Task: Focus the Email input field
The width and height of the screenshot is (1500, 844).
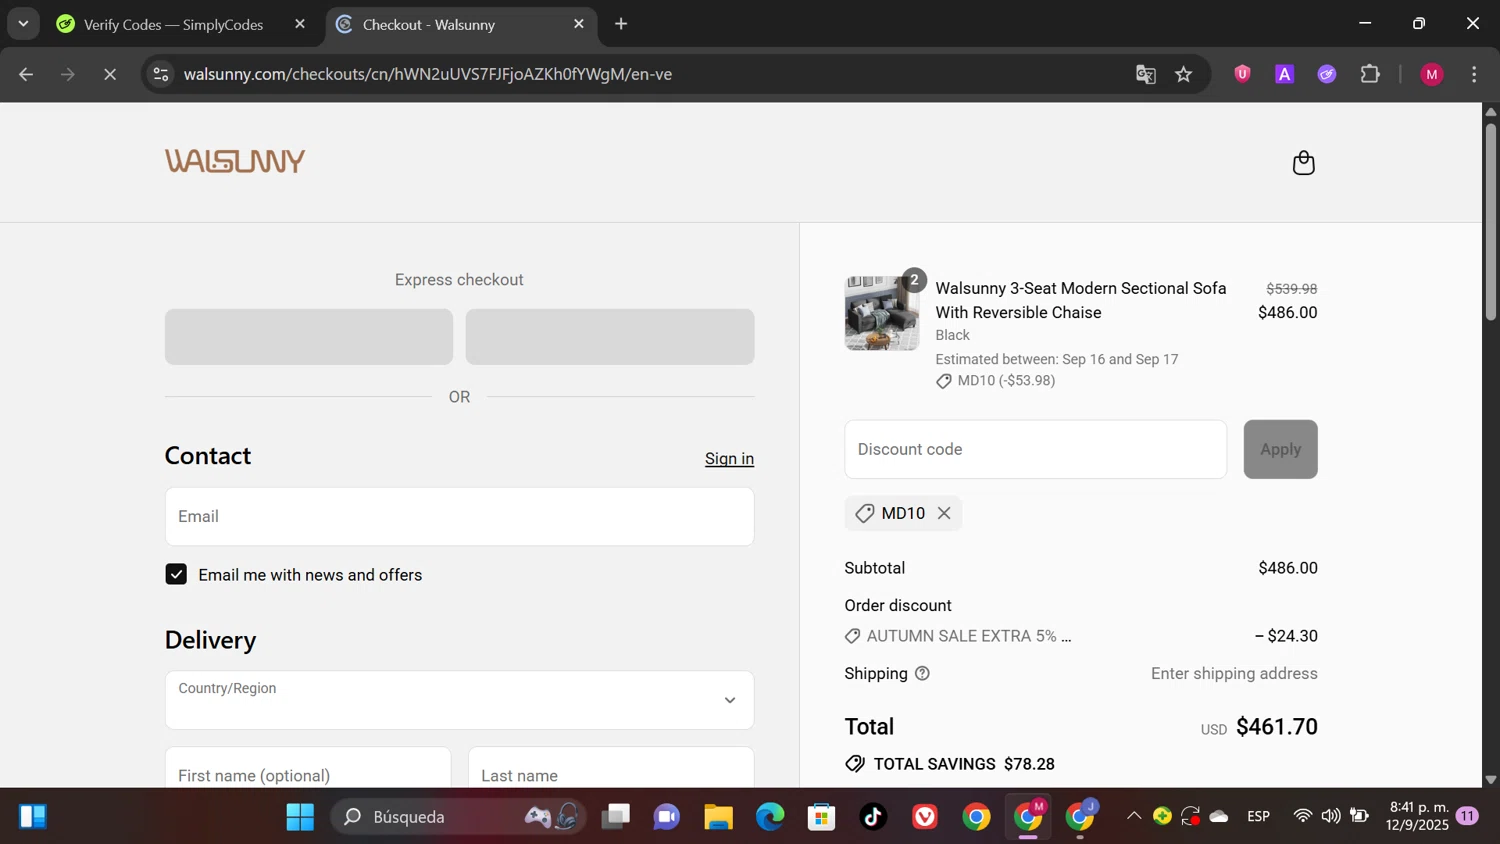Action: pyautogui.click(x=459, y=517)
